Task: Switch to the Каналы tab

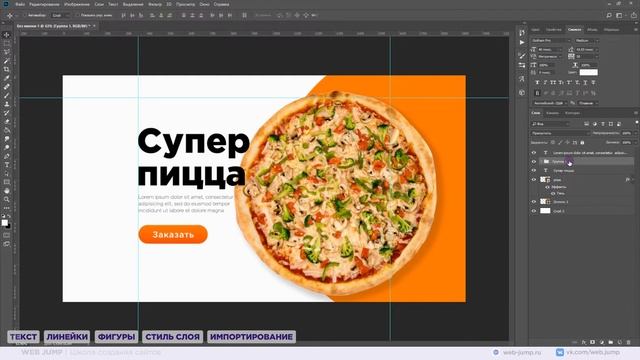Action: 552,113
